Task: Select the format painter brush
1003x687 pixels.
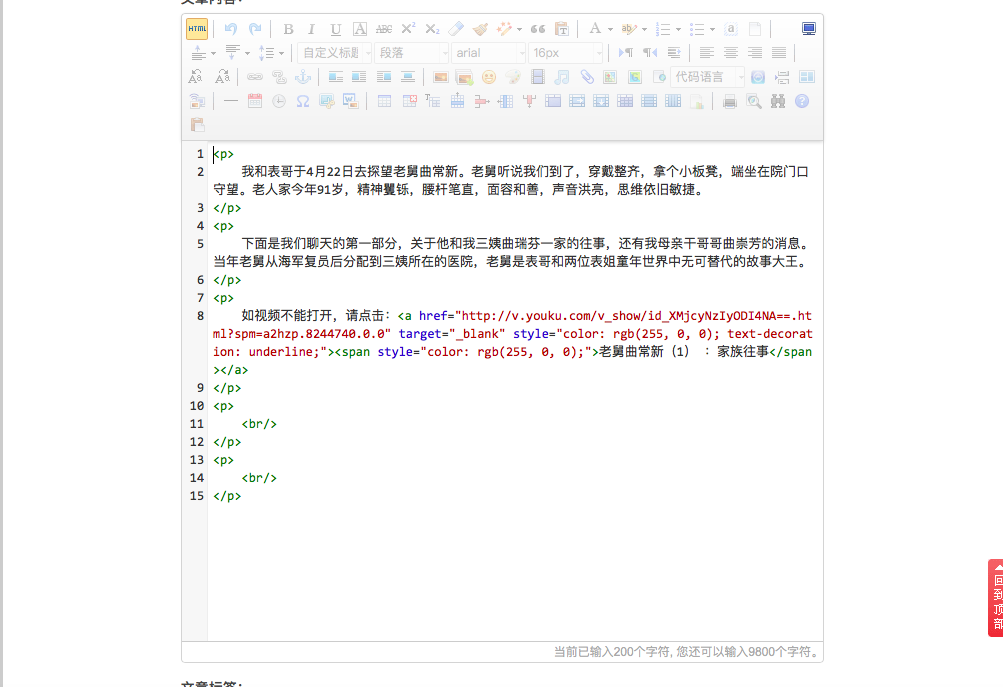Action: point(480,29)
